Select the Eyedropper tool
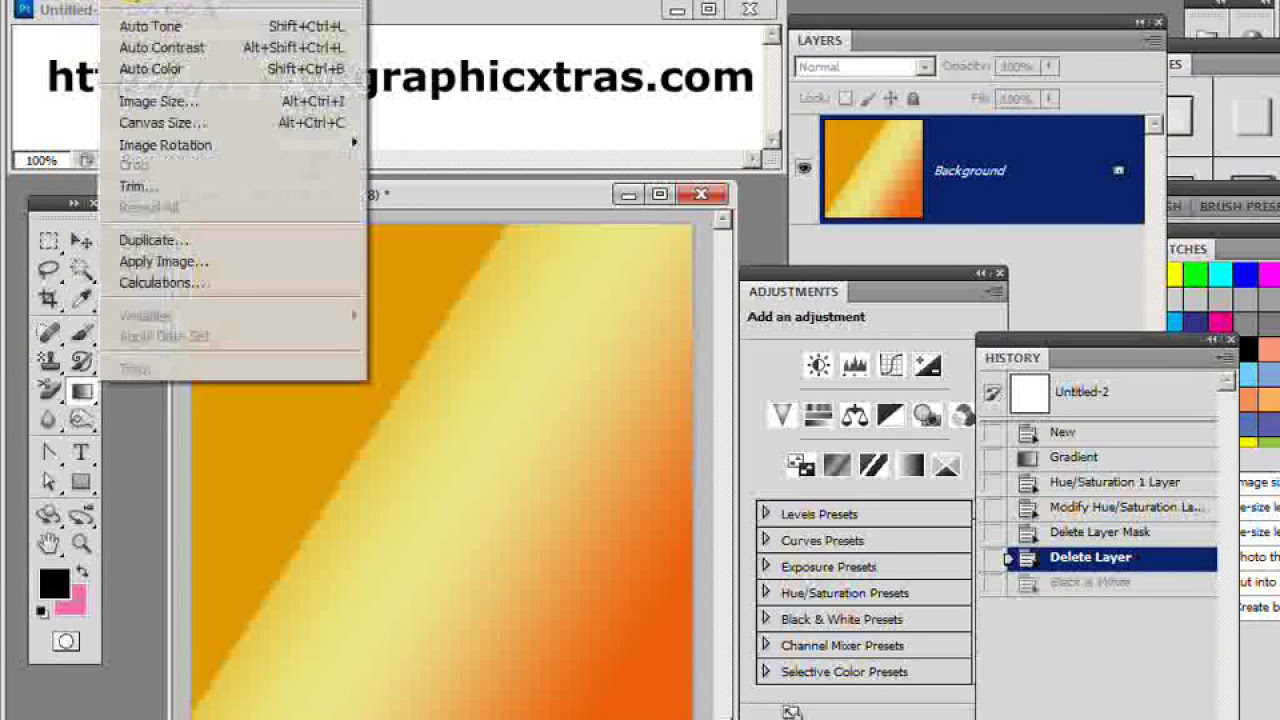 click(x=82, y=298)
